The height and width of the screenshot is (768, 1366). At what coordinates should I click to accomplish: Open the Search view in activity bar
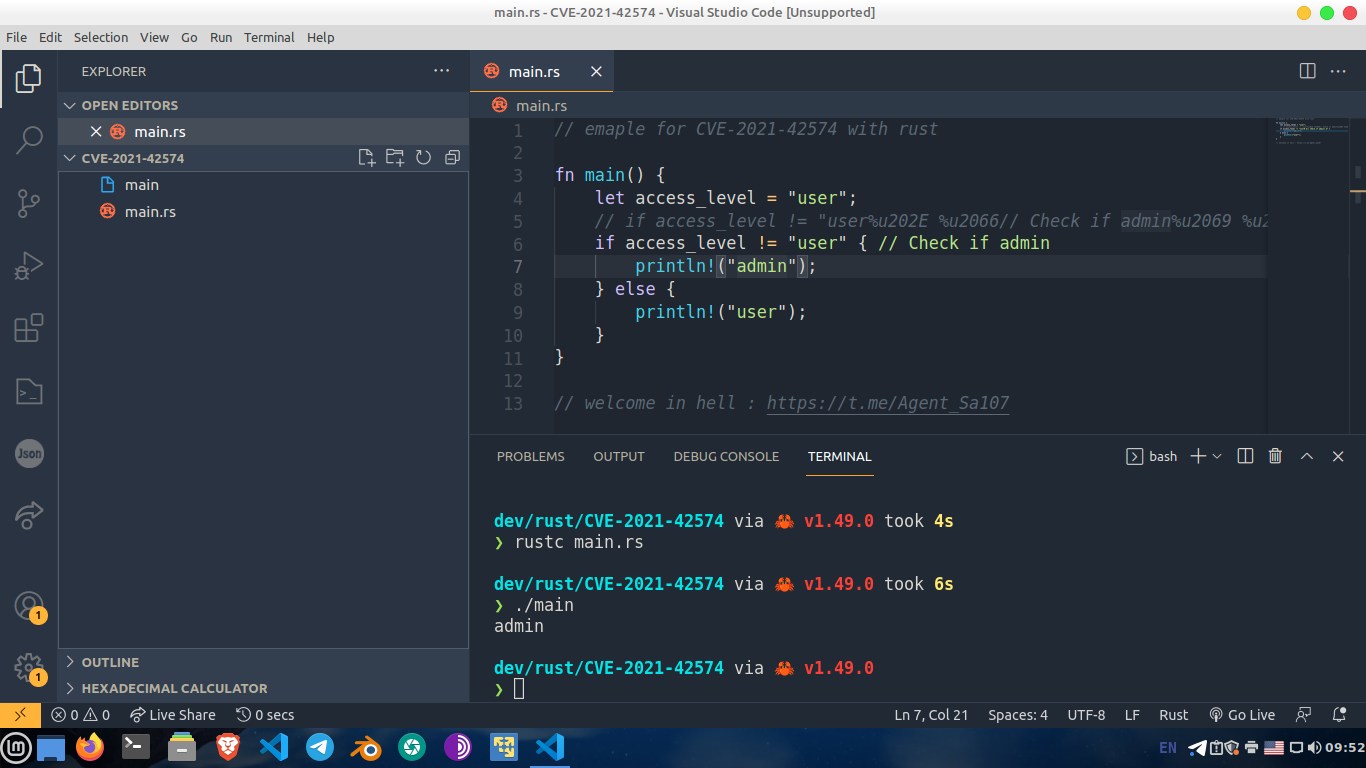[x=29, y=141]
